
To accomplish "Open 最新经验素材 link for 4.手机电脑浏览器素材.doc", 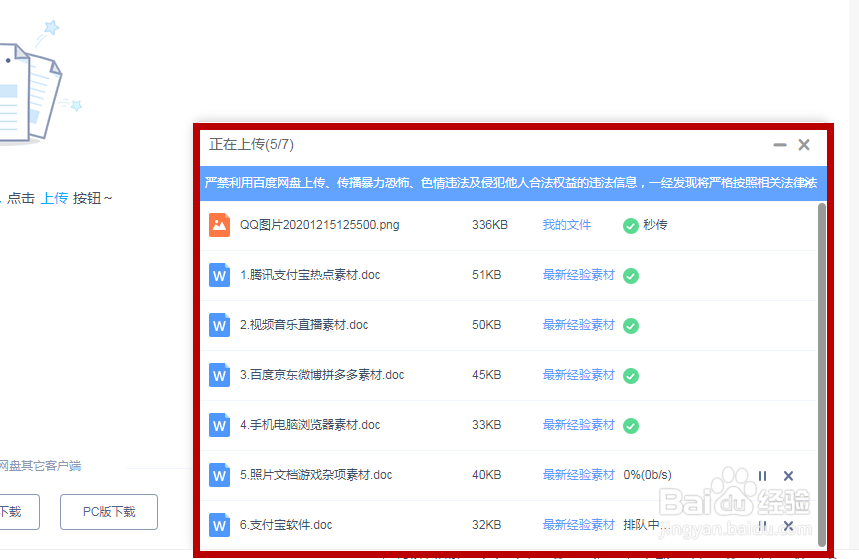I will coord(579,425).
